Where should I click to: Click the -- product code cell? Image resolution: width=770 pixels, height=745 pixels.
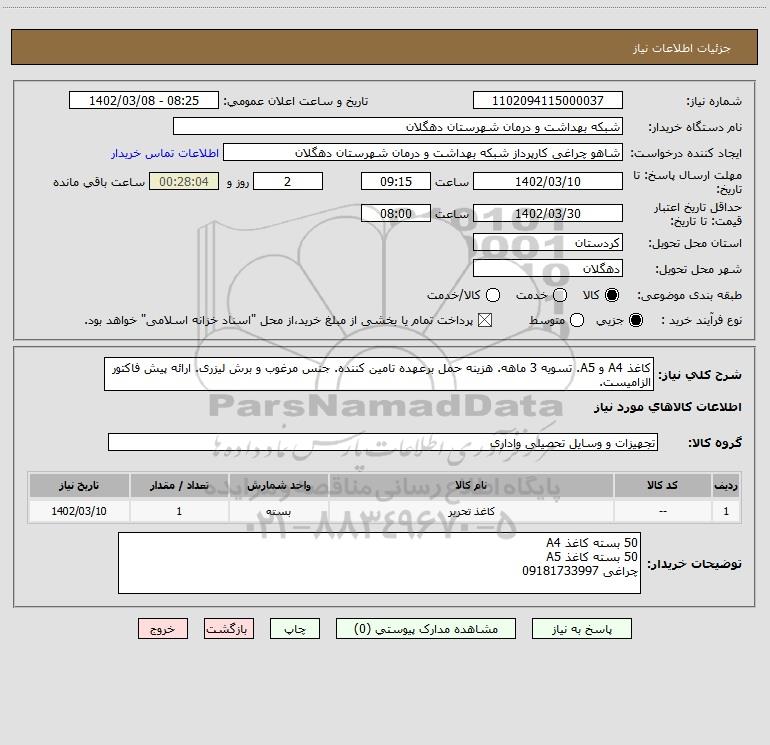coord(662,511)
